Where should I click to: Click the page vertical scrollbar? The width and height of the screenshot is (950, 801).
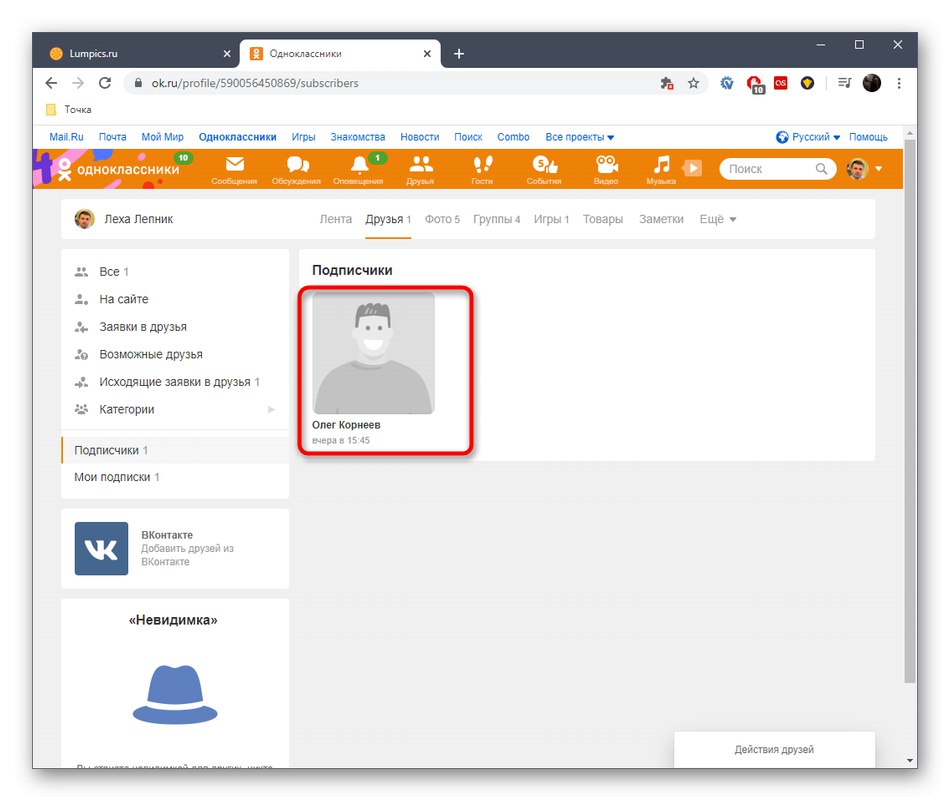(x=909, y=412)
